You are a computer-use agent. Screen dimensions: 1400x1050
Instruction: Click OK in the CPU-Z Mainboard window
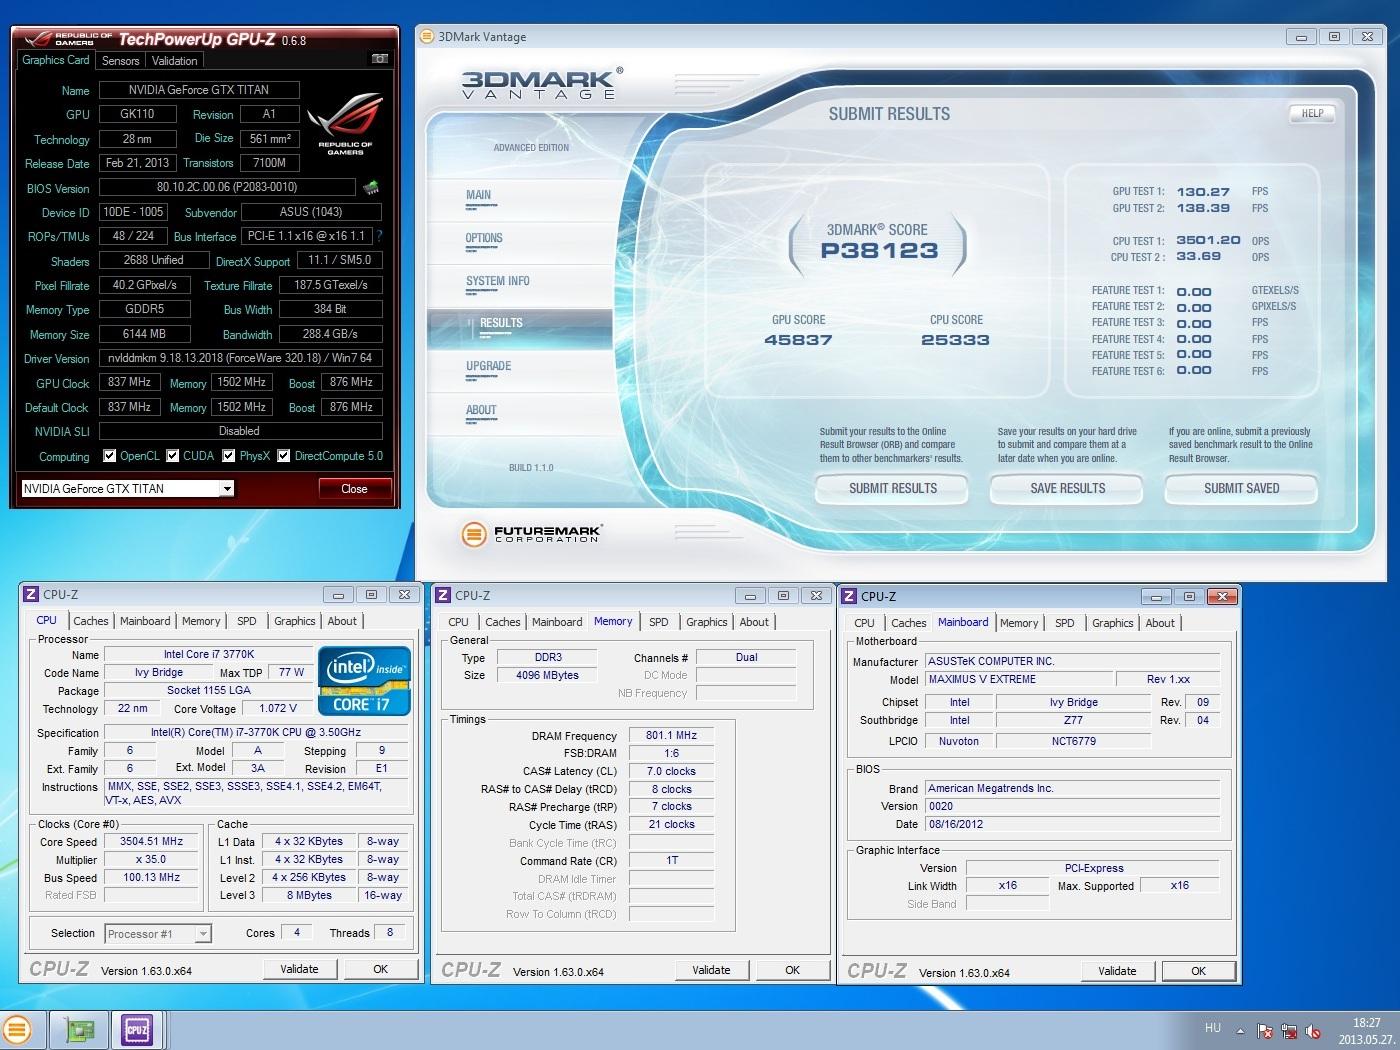pyautogui.click(x=1198, y=971)
